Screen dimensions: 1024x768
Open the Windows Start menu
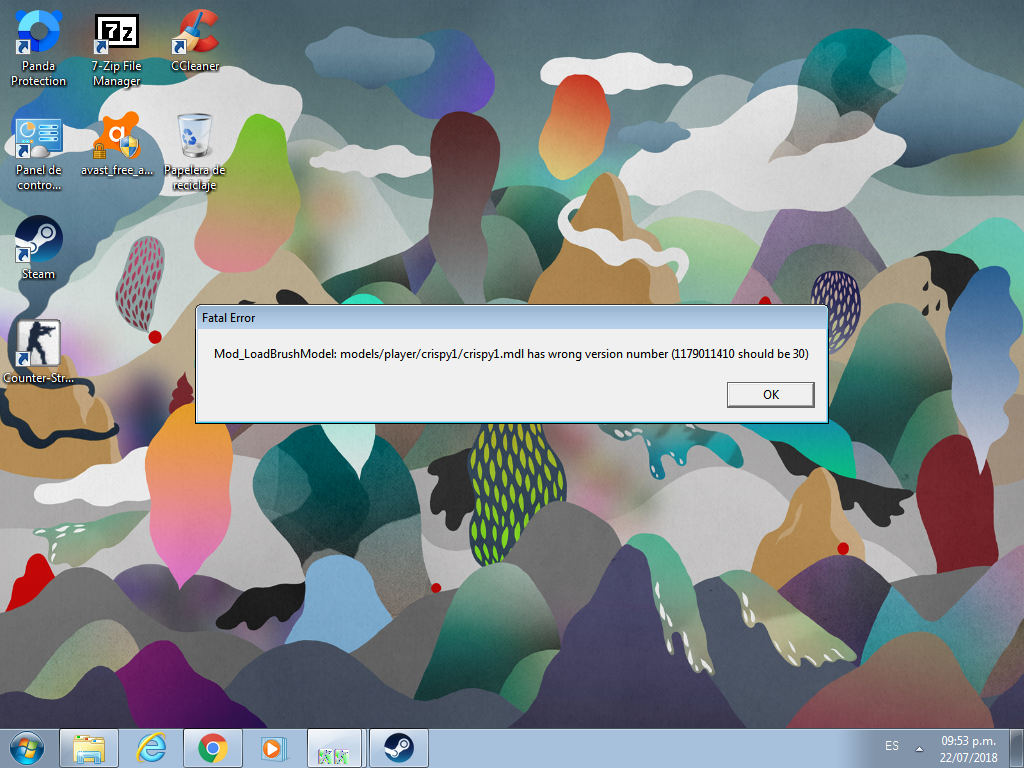tap(27, 748)
